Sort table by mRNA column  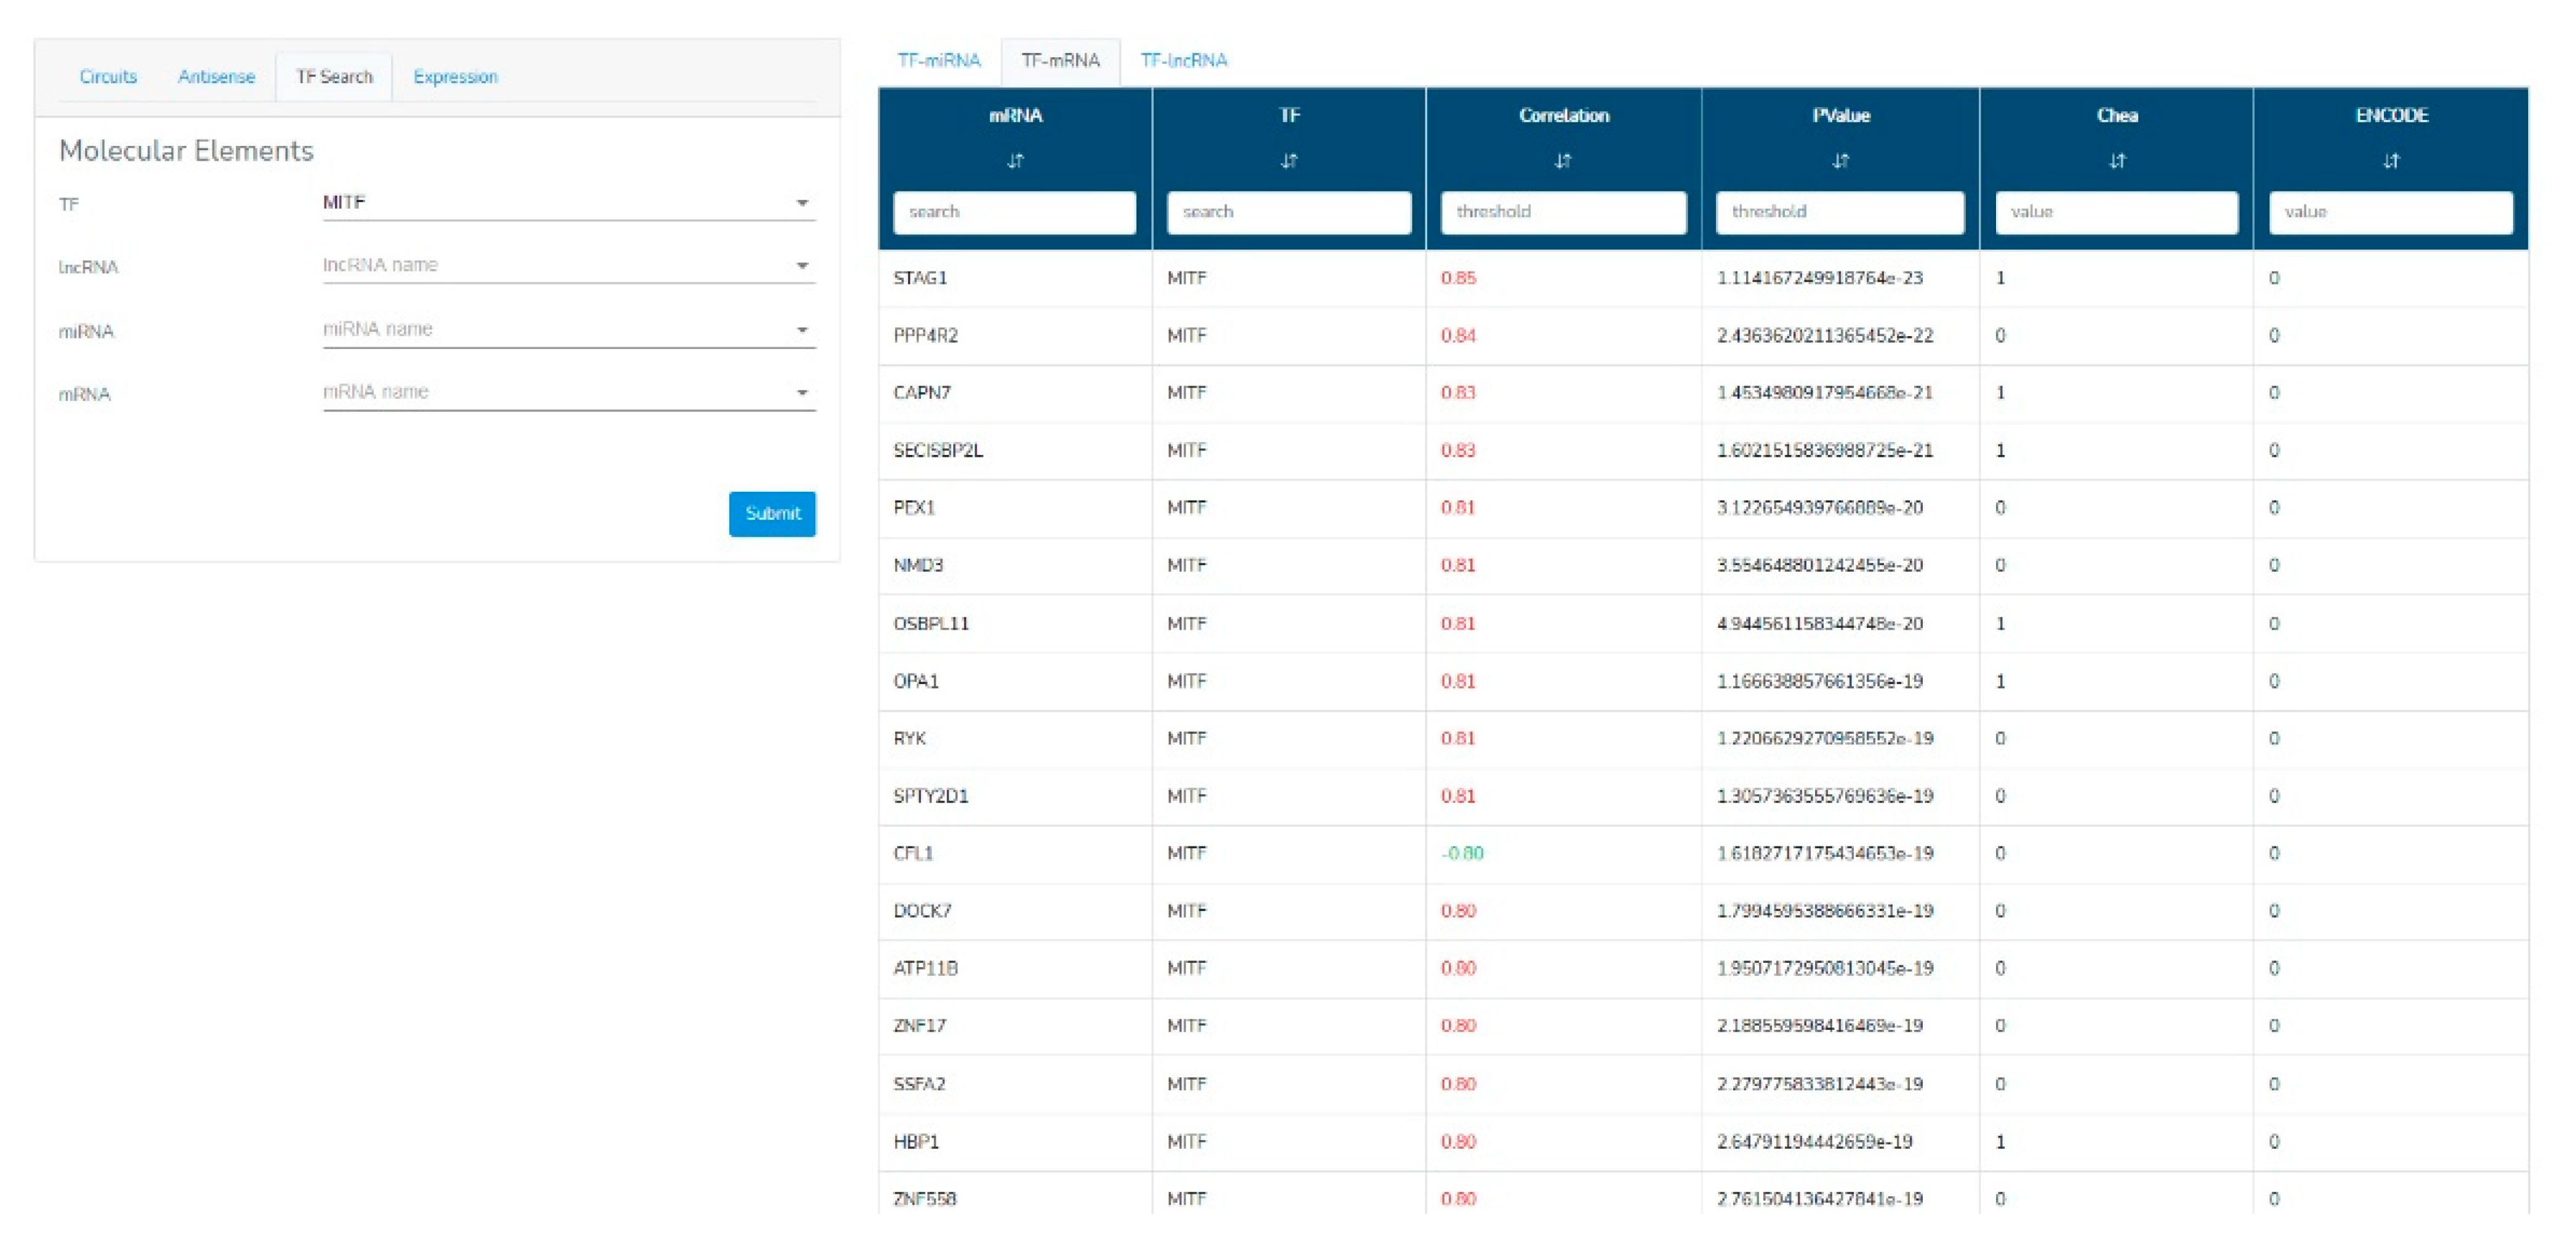click(1015, 160)
